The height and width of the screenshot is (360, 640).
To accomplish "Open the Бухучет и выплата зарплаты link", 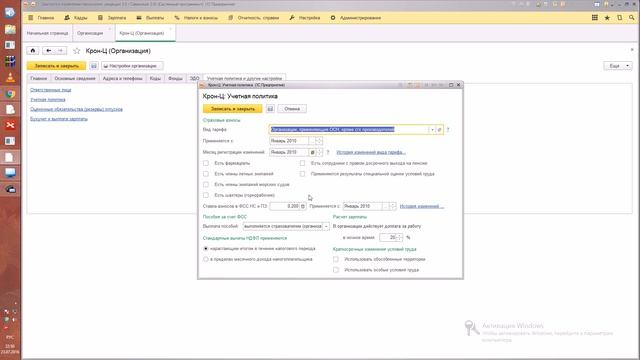I will point(59,119).
